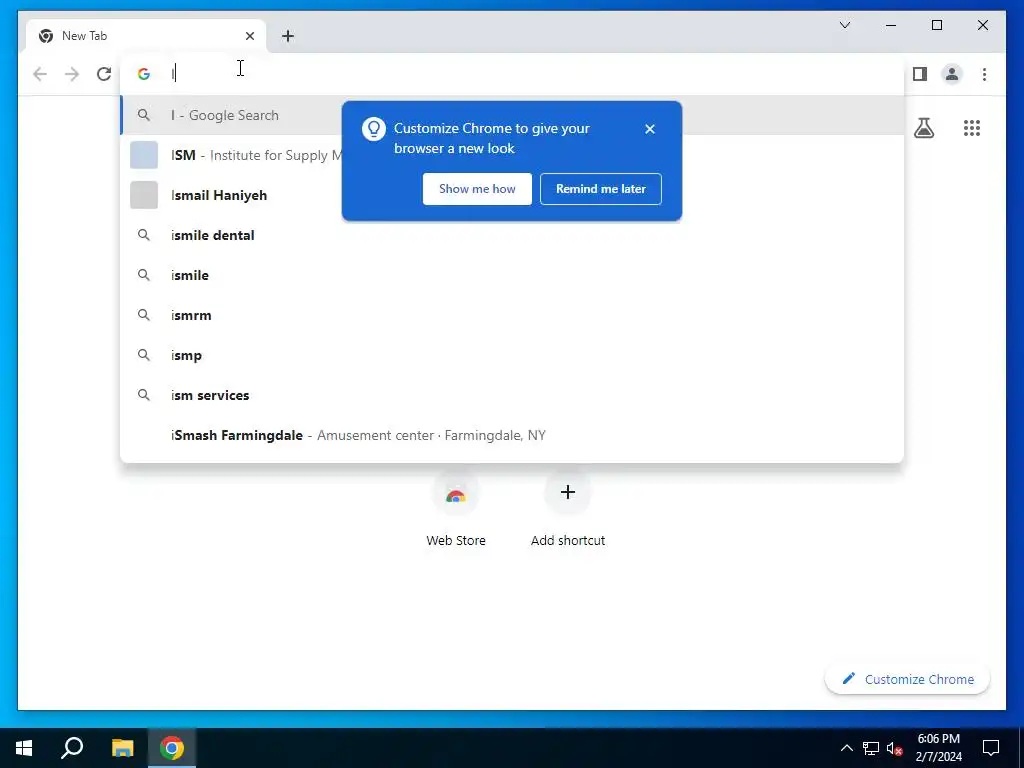Viewport: 1024px width, 768px height.
Task: Expand the tab search chevron
Action: [845, 25]
